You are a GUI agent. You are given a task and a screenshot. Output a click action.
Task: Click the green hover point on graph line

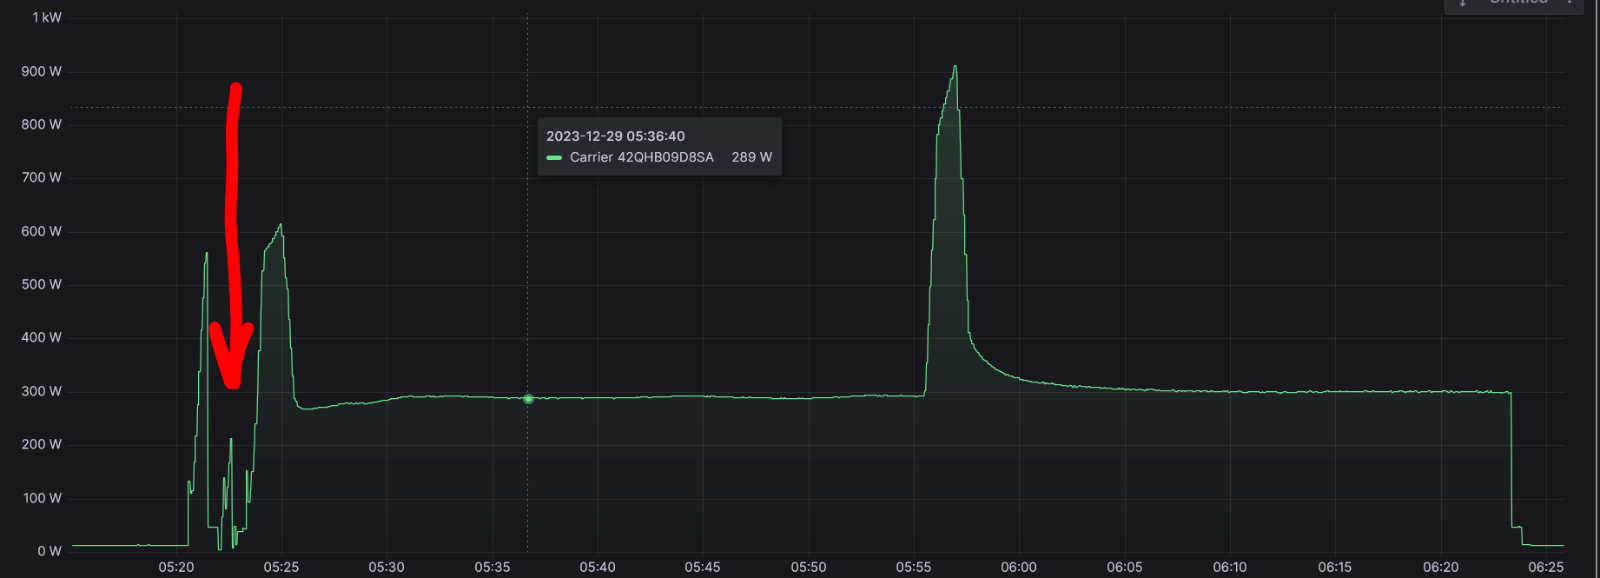(x=528, y=399)
